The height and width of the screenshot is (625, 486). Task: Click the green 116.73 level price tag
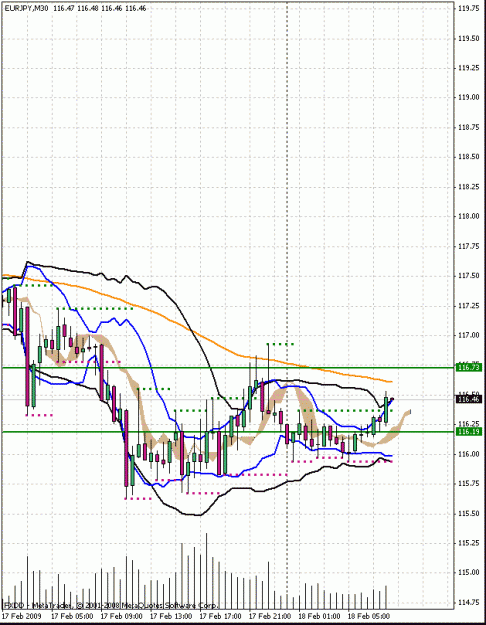pos(469,368)
